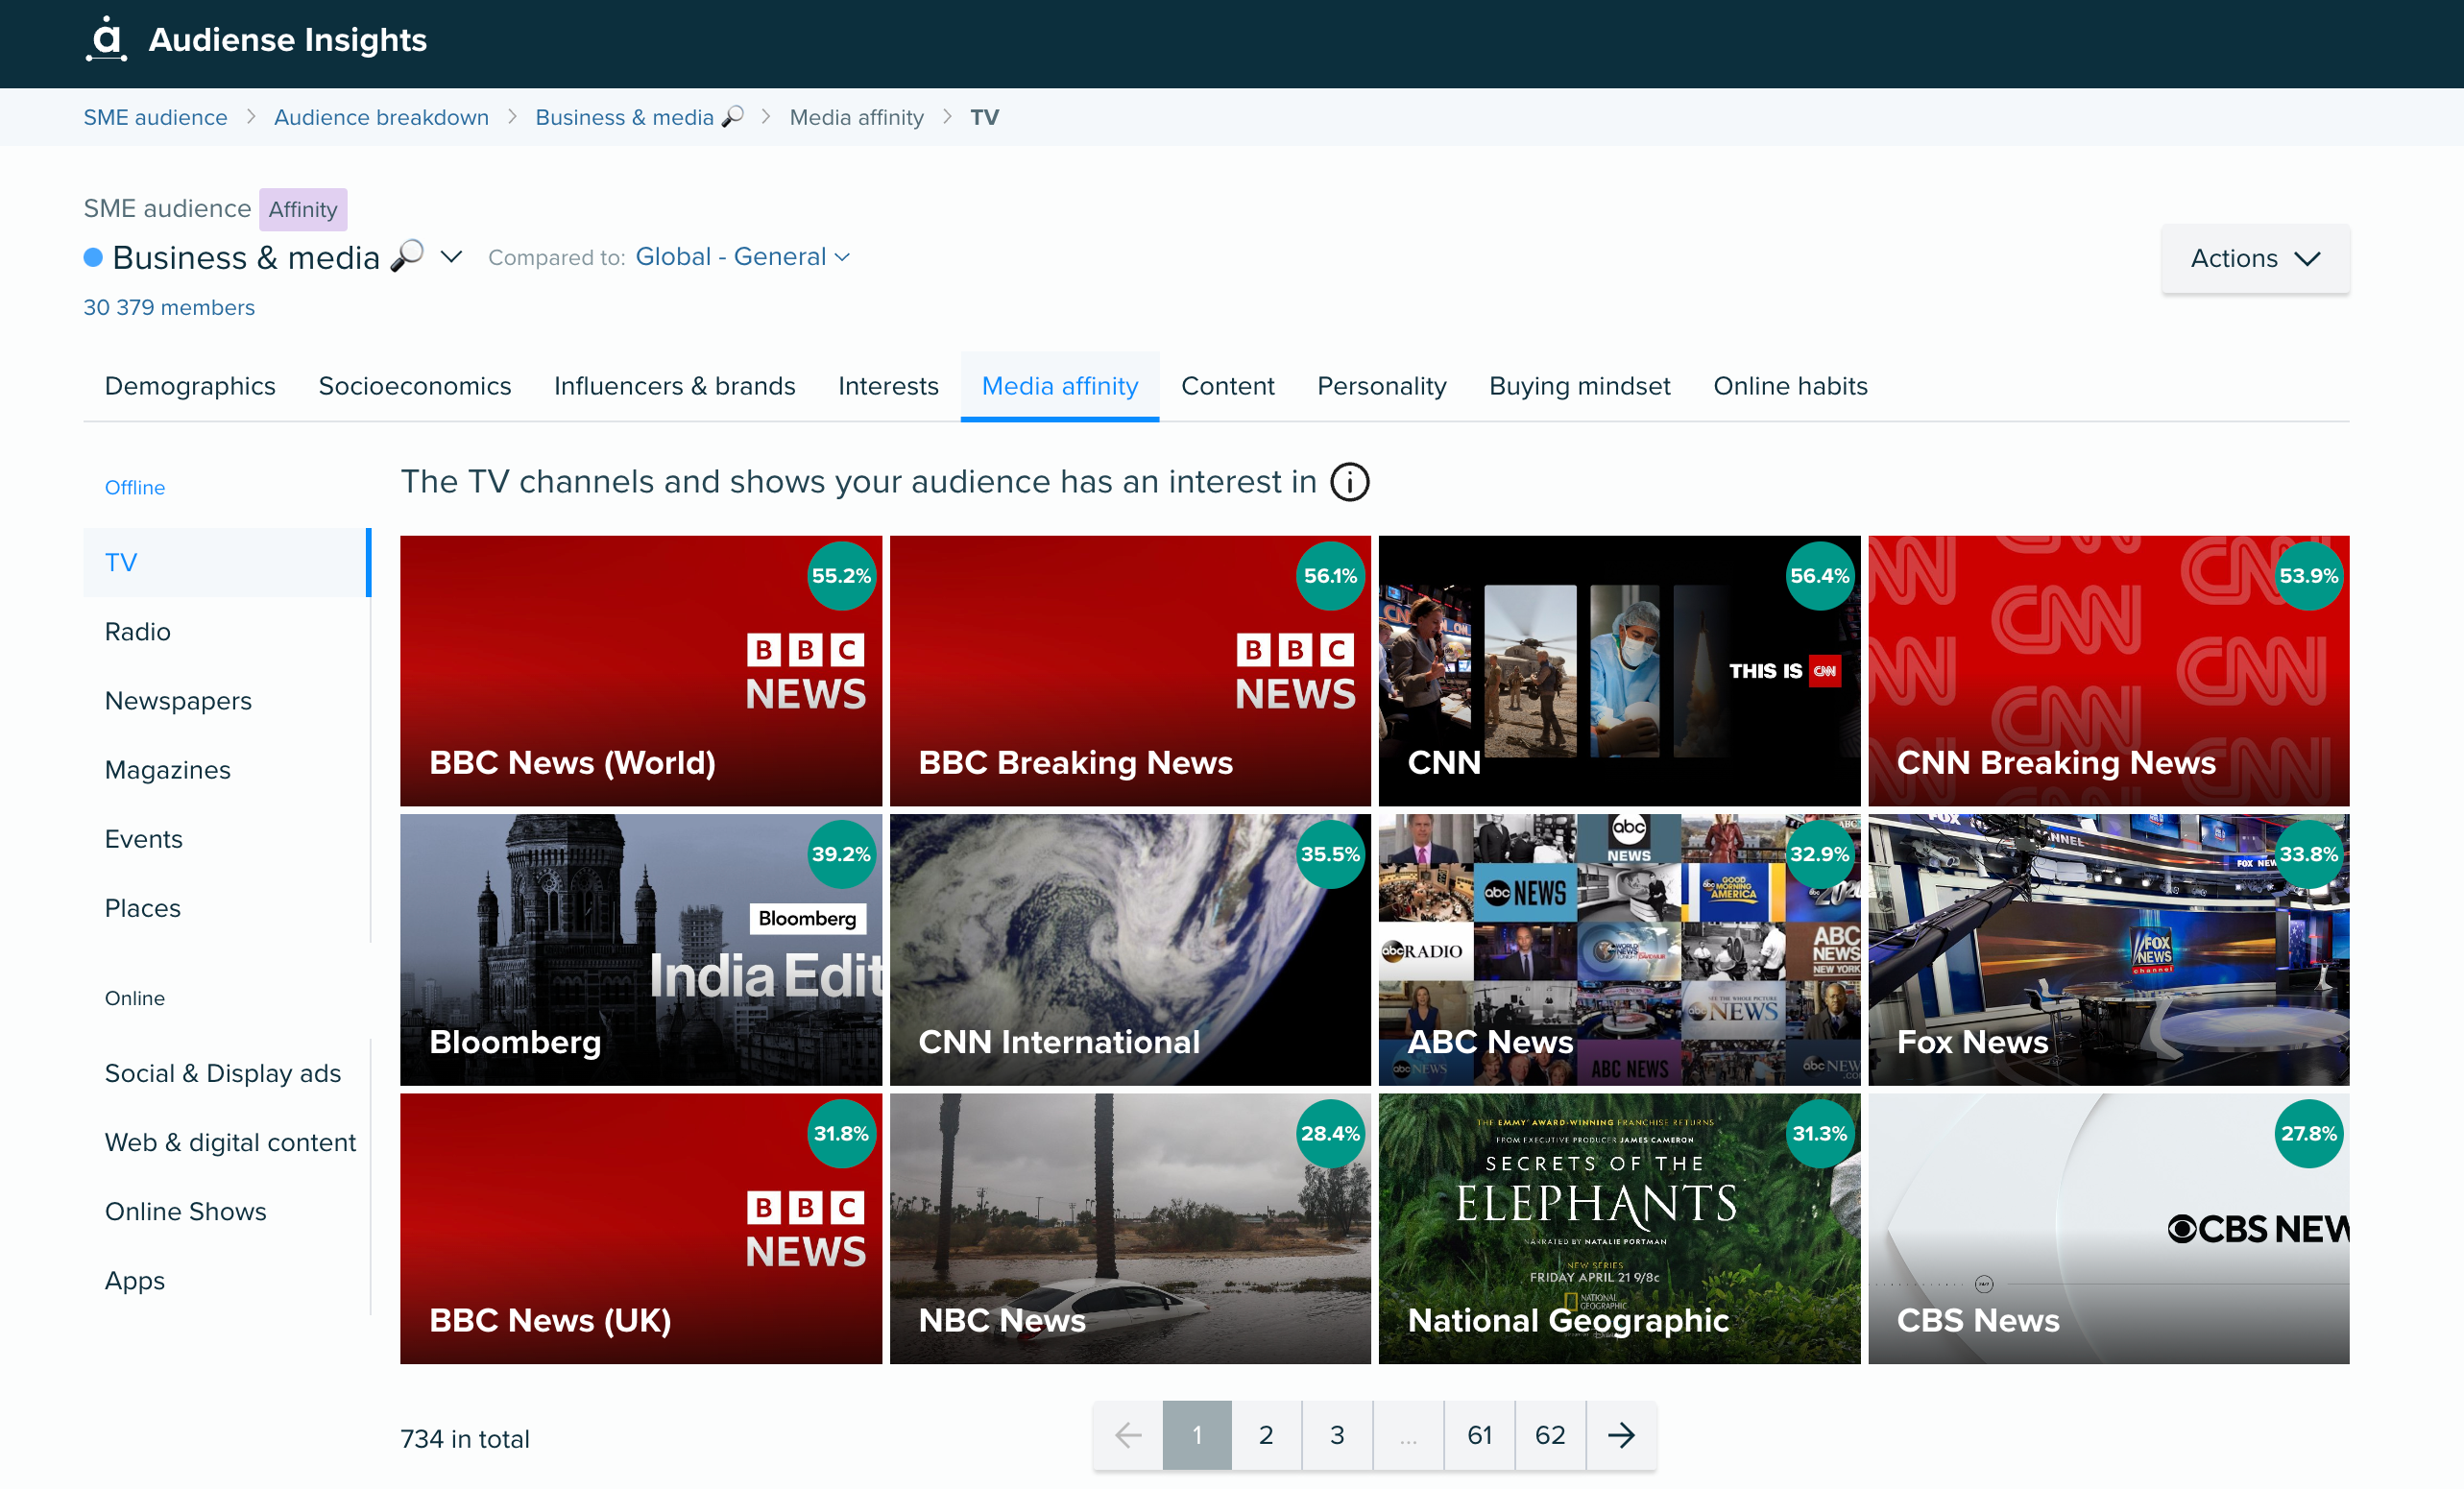
Task: Click the Media affinity tab
Action: coord(1058,387)
